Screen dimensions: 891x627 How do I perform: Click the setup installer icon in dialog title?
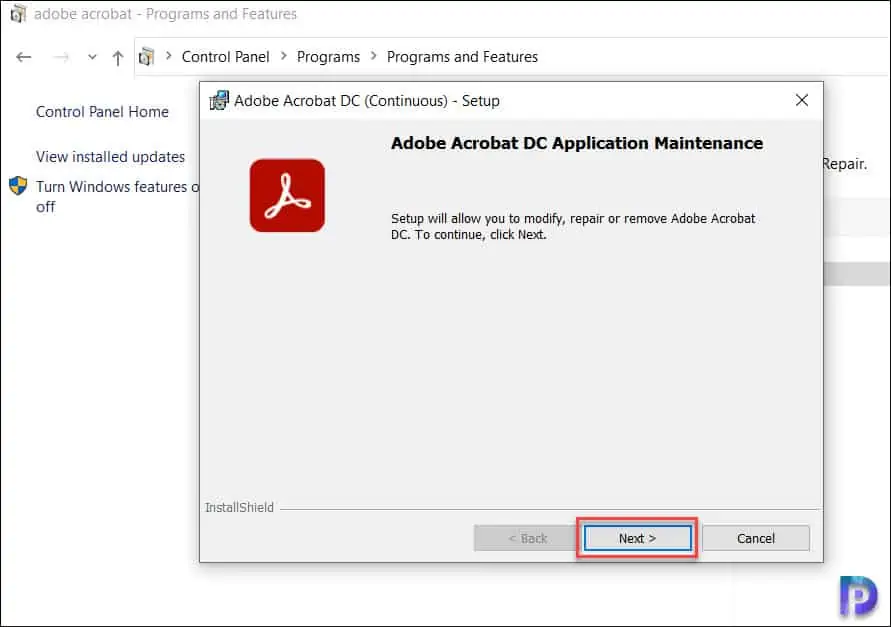(x=219, y=101)
